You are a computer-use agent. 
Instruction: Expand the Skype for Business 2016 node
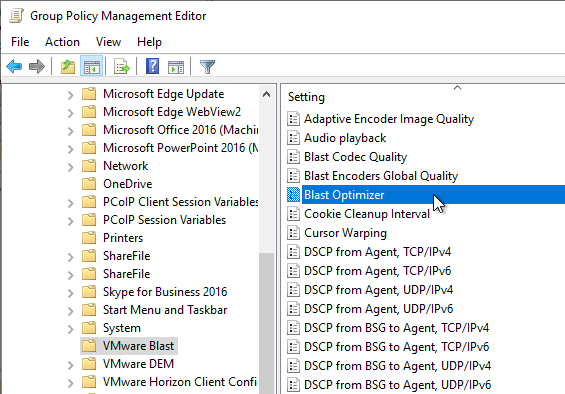click(71, 293)
